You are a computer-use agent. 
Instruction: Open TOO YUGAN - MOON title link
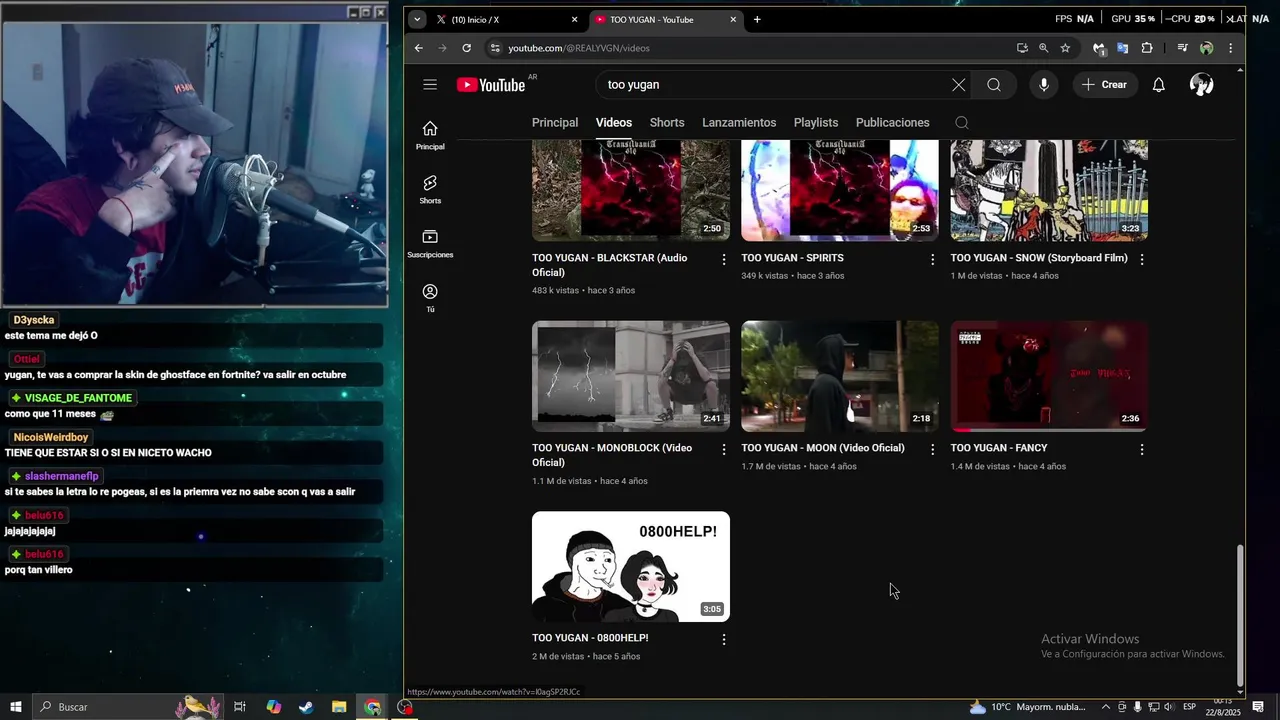click(823, 448)
